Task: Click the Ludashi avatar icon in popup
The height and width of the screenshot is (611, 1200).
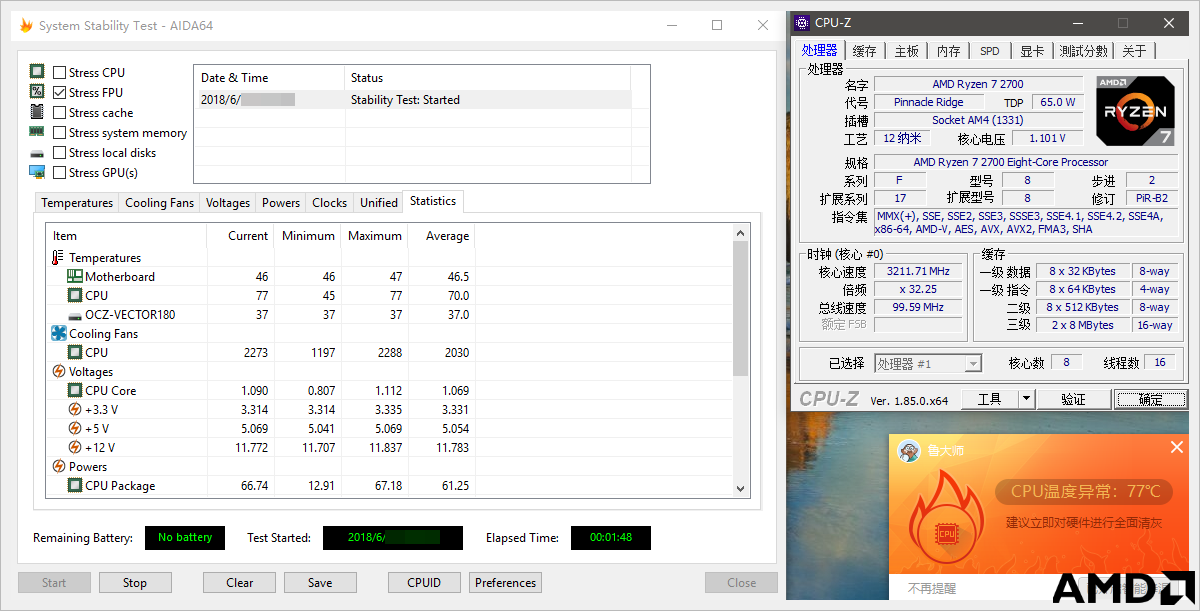Action: 908,451
